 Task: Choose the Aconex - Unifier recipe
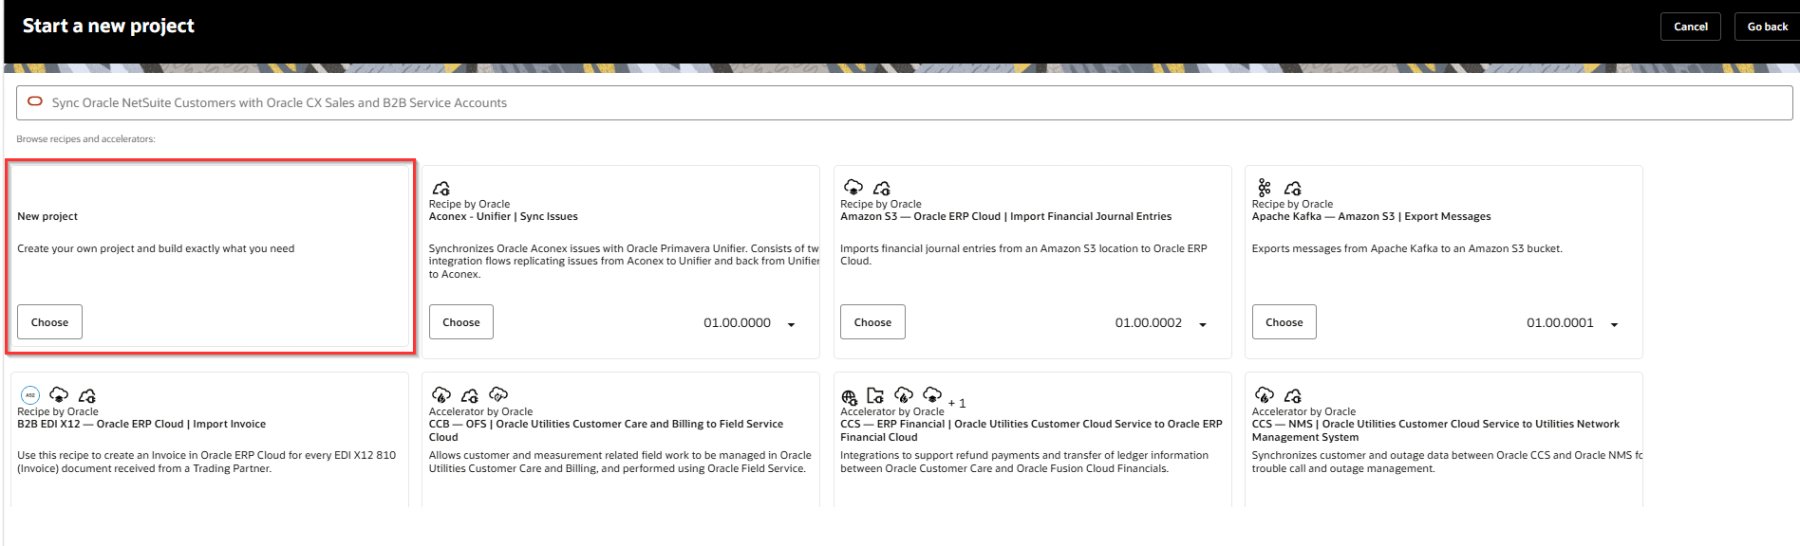[x=461, y=322]
